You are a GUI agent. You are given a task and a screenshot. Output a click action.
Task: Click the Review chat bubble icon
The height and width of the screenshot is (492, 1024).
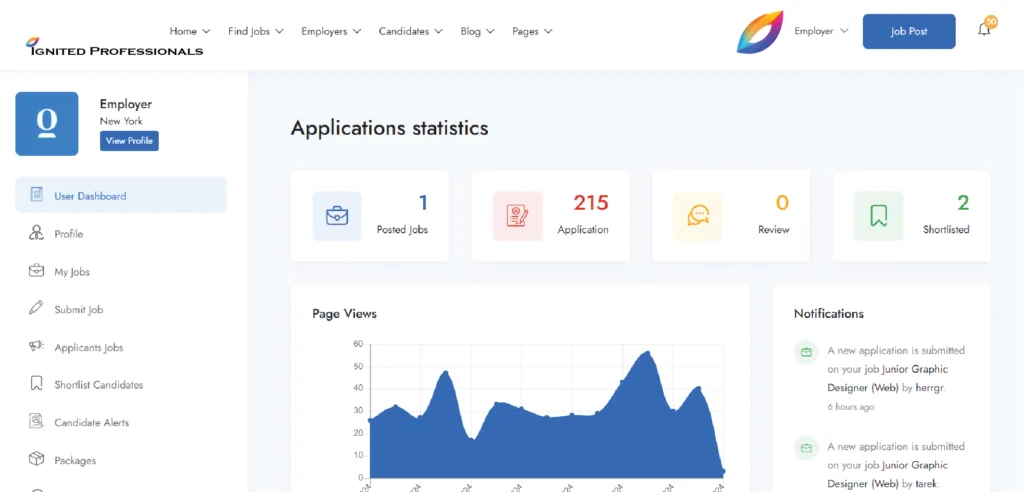point(698,216)
